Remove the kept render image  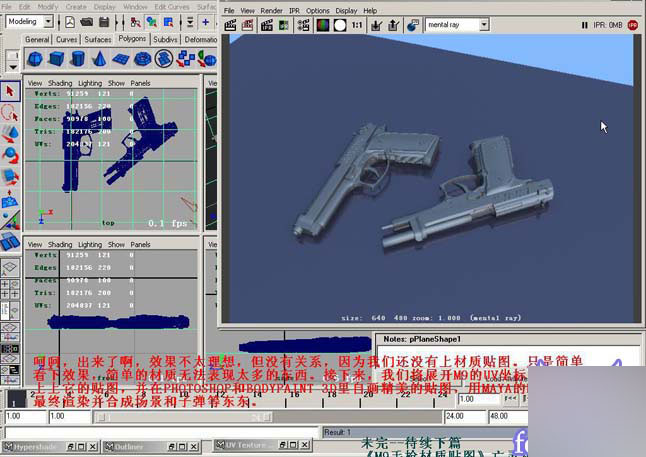(393, 25)
